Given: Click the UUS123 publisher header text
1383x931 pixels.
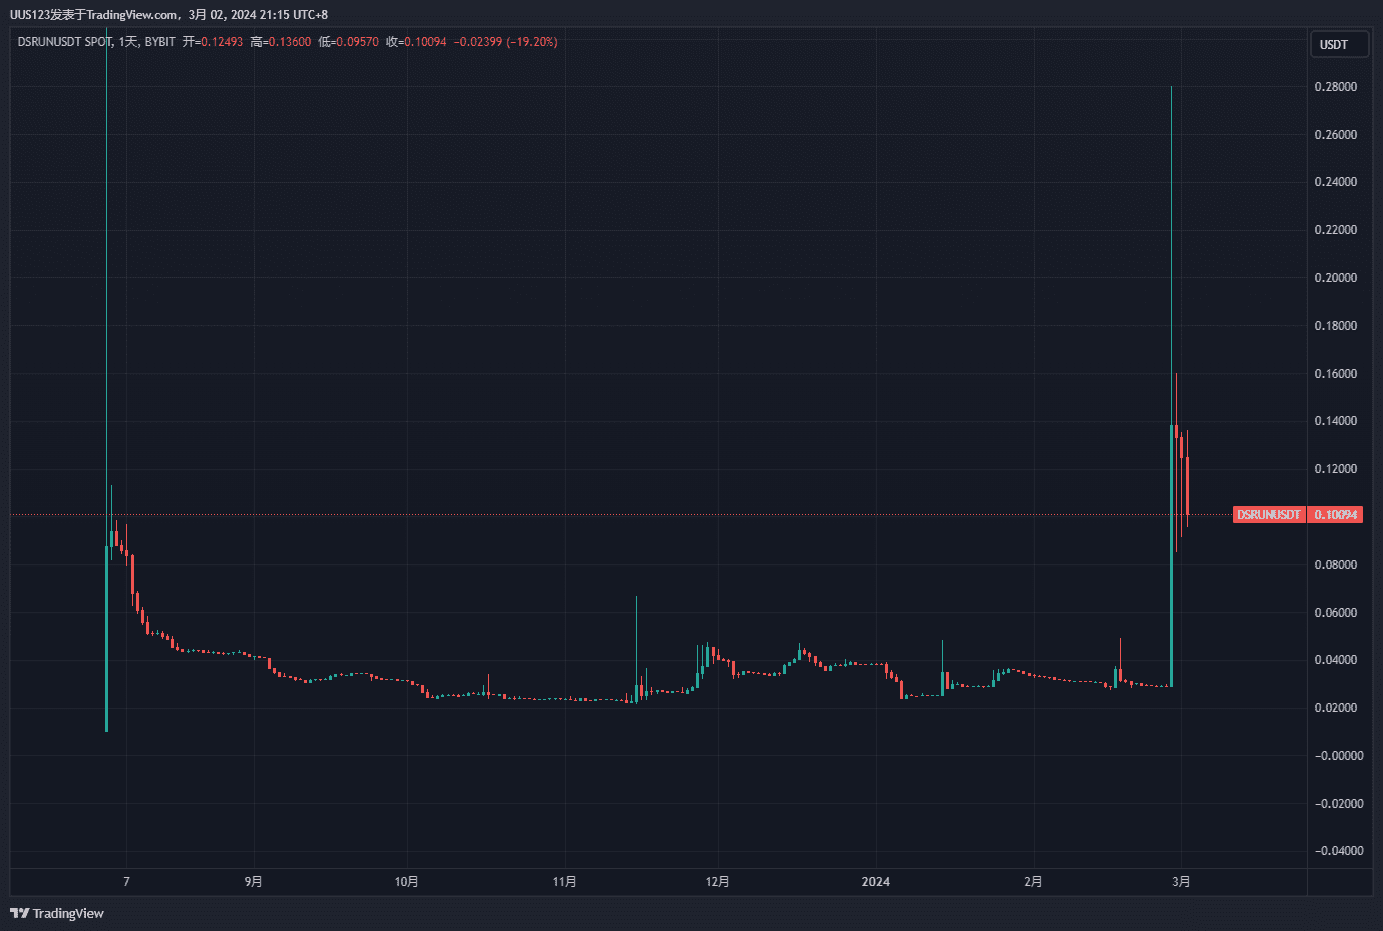Looking at the screenshot, I should [x=30, y=15].
